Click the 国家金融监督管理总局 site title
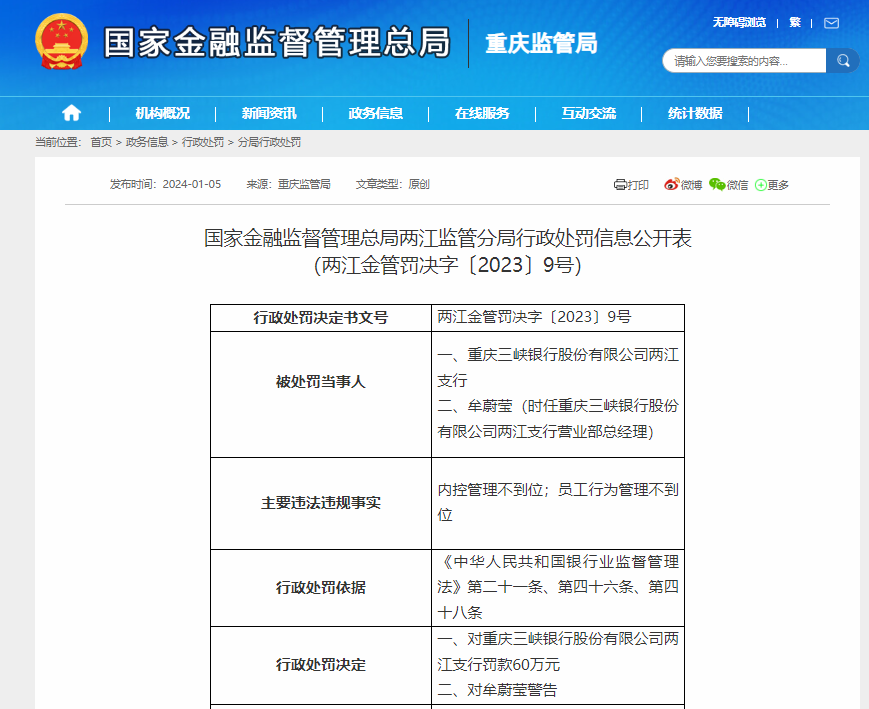Screen dimensions: 869x709 pyautogui.click(x=277, y=42)
